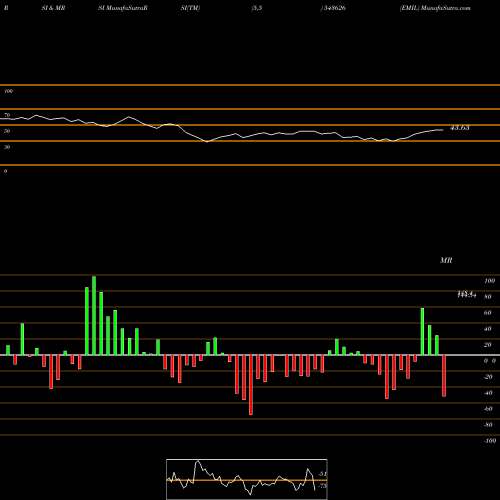Click the last red bar at right end of histogram

click(444, 376)
